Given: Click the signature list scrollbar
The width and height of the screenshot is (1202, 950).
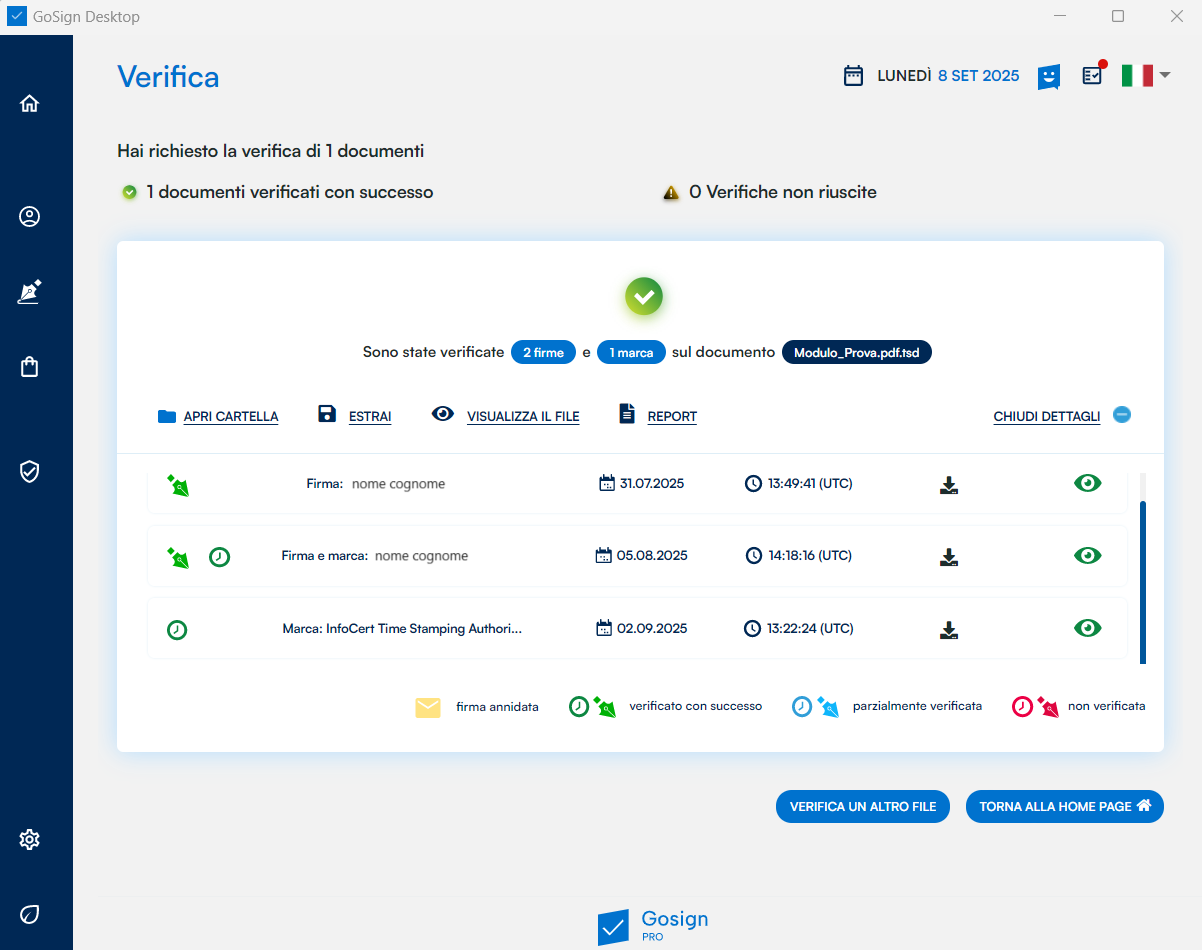Looking at the screenshot, I should (x=1143, y=580).
